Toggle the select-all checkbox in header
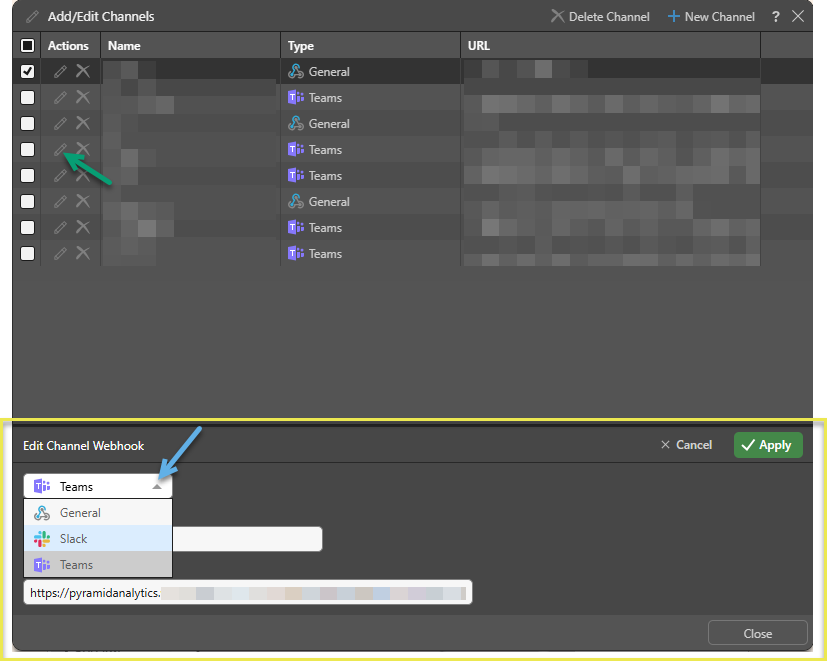This screenshot has width=827, height=661. pyautogui.click(x=27, y=46)
